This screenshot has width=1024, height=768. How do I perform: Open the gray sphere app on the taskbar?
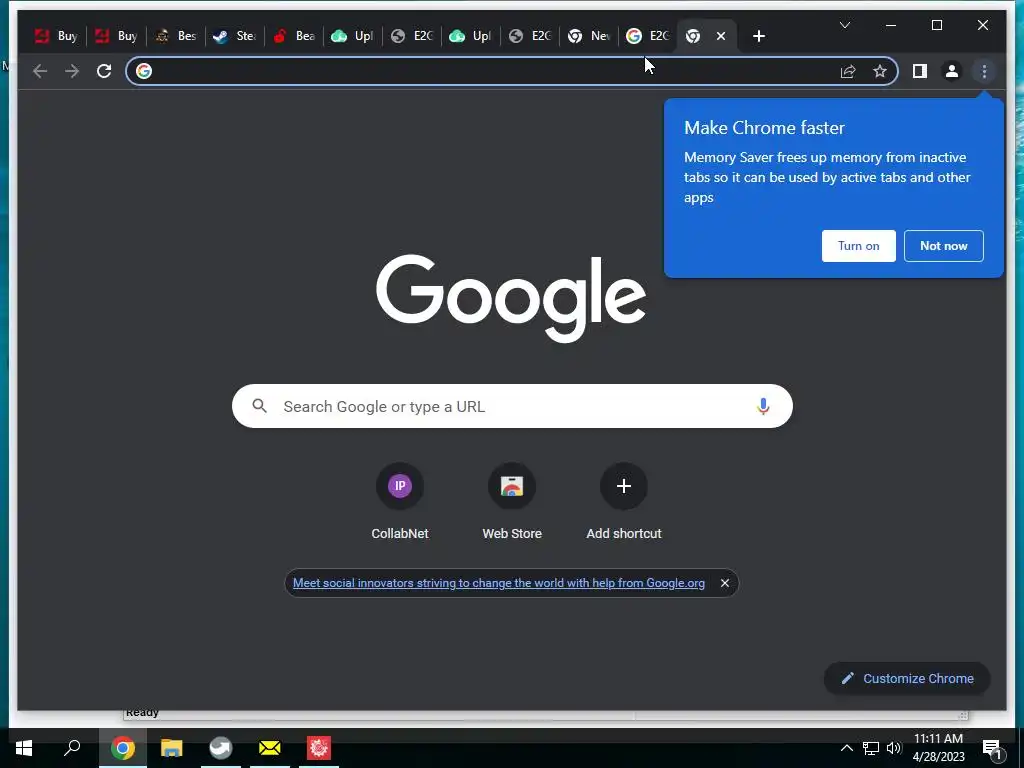[221, 748]
